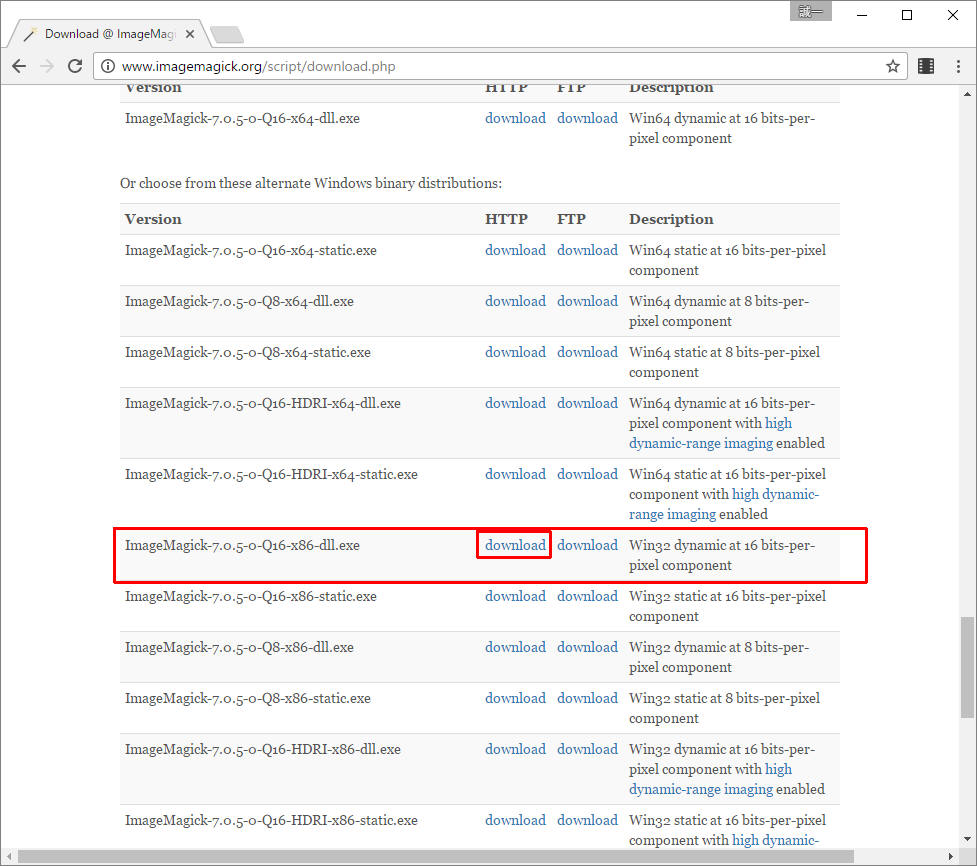
Task: Click 'Win32 static at 8 bits-per-pixel component' description
Action: point(724,708)
